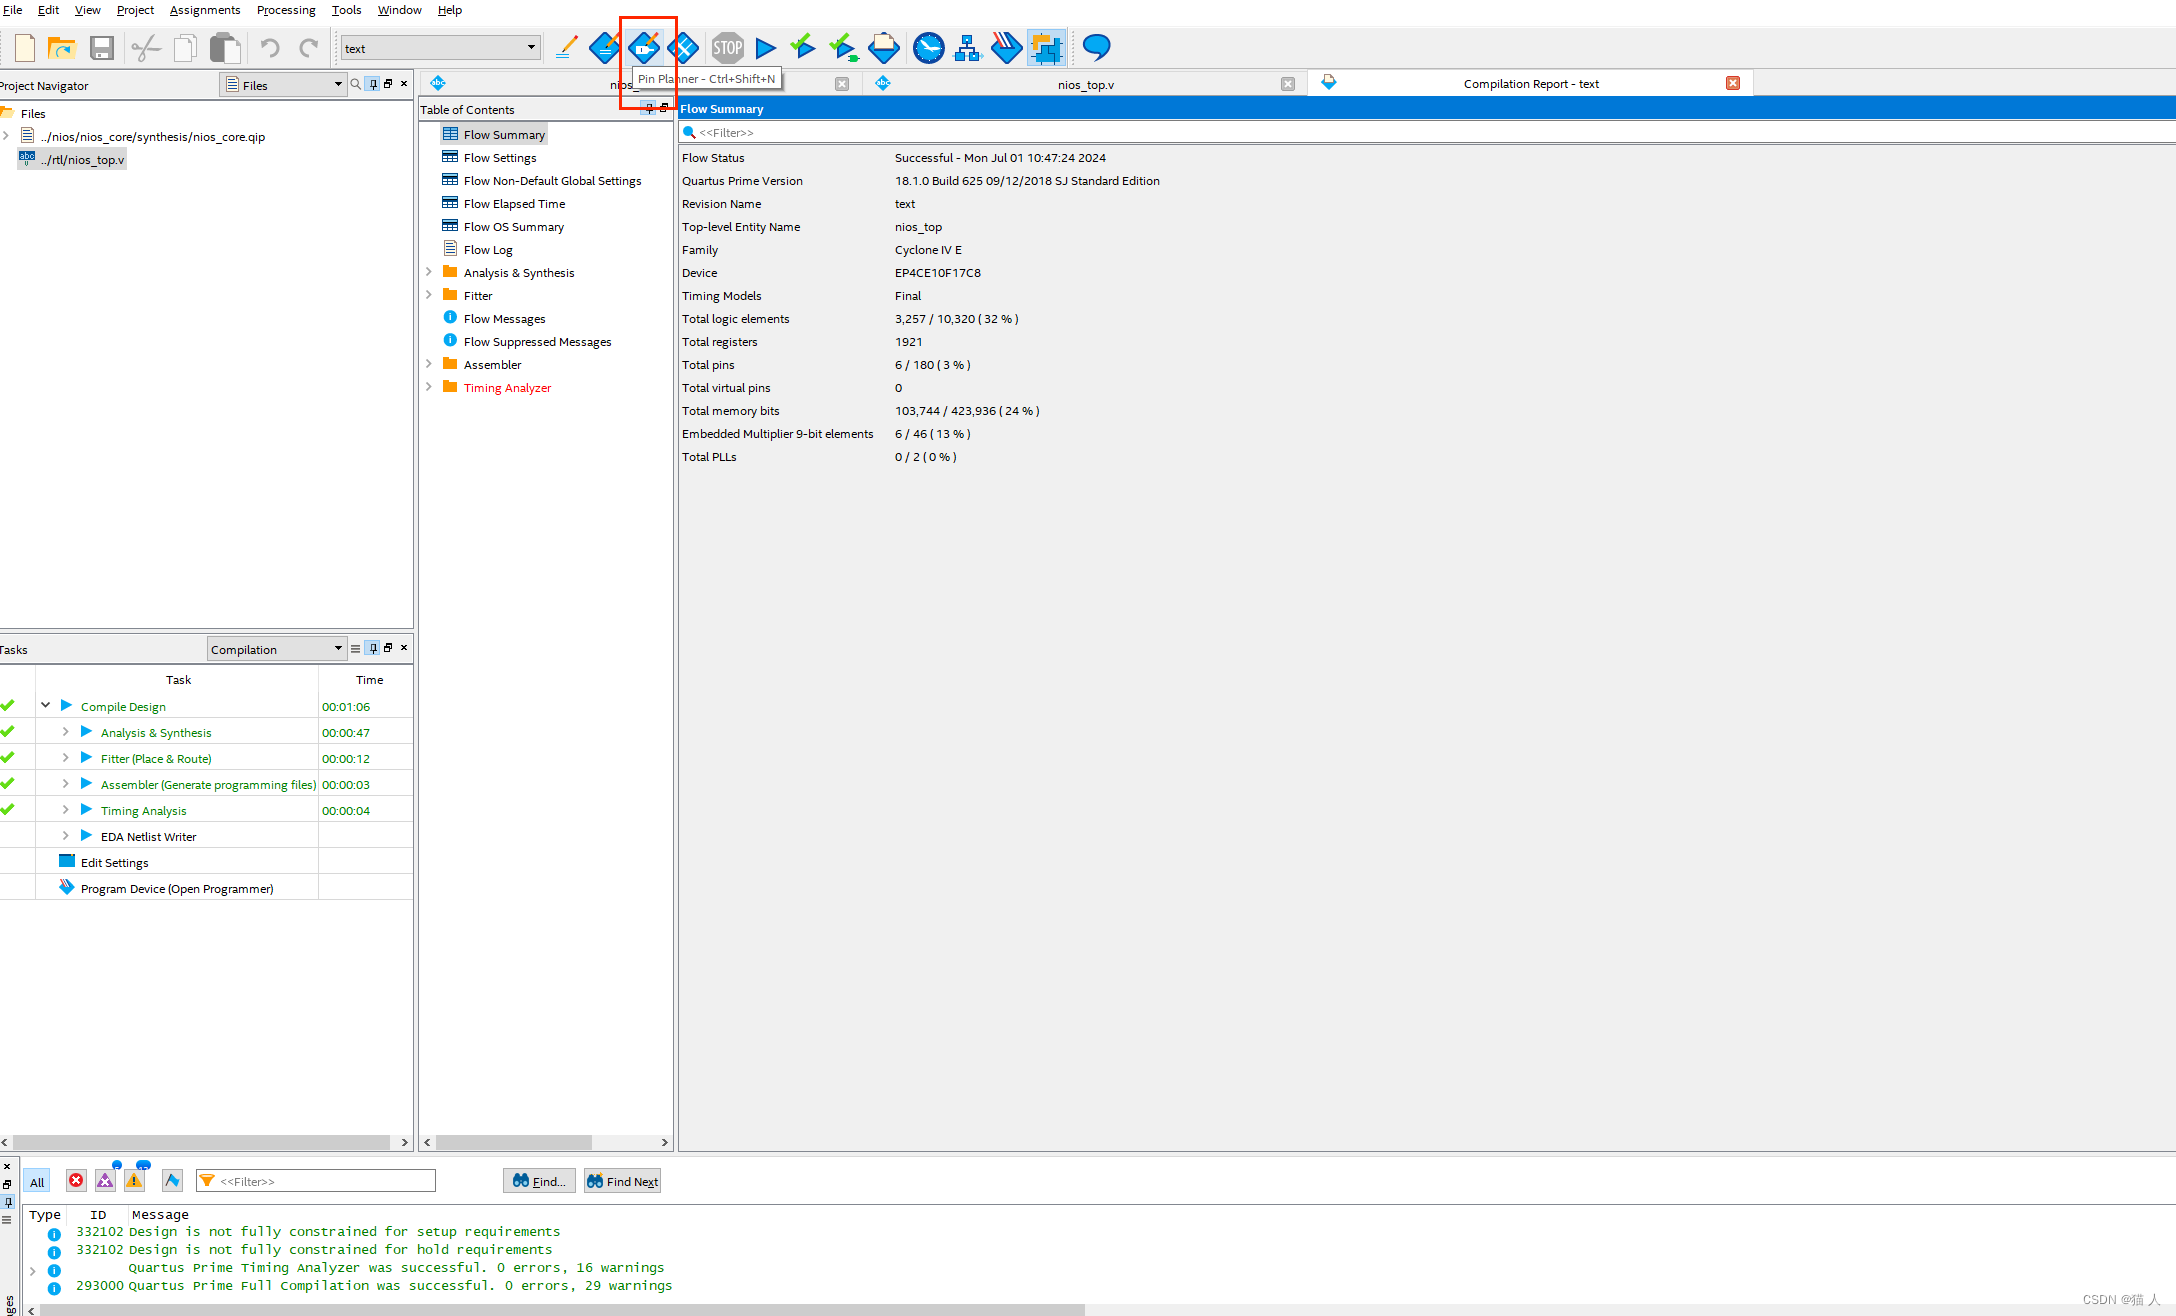
Task: Switch to the nios_top.v tab
Action: click(1085, 84)
